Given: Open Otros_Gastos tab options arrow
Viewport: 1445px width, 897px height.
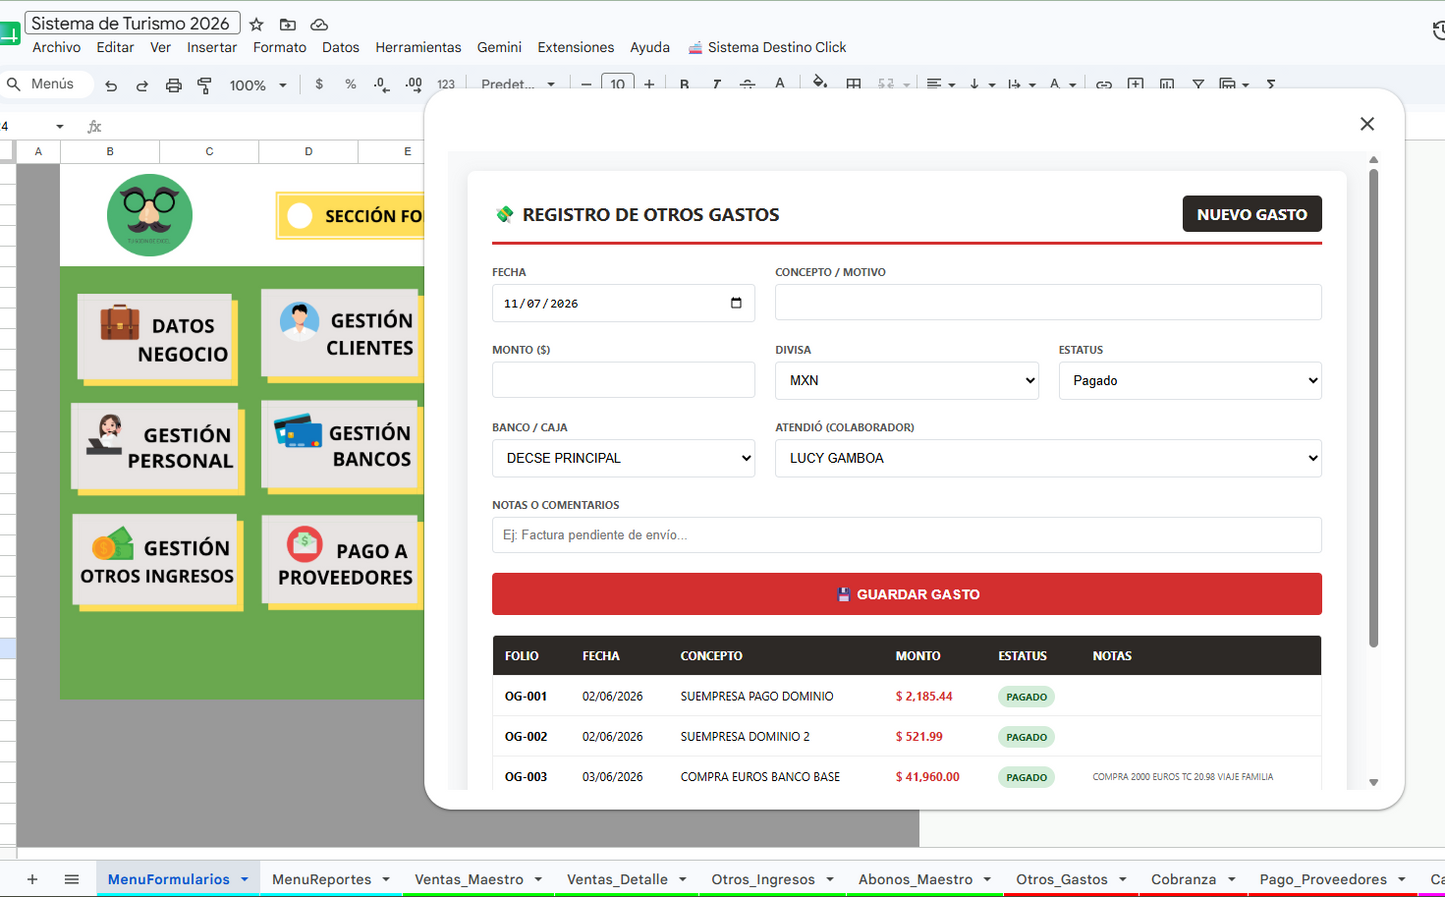Looking at the screenshot, I should (1122, 879).
